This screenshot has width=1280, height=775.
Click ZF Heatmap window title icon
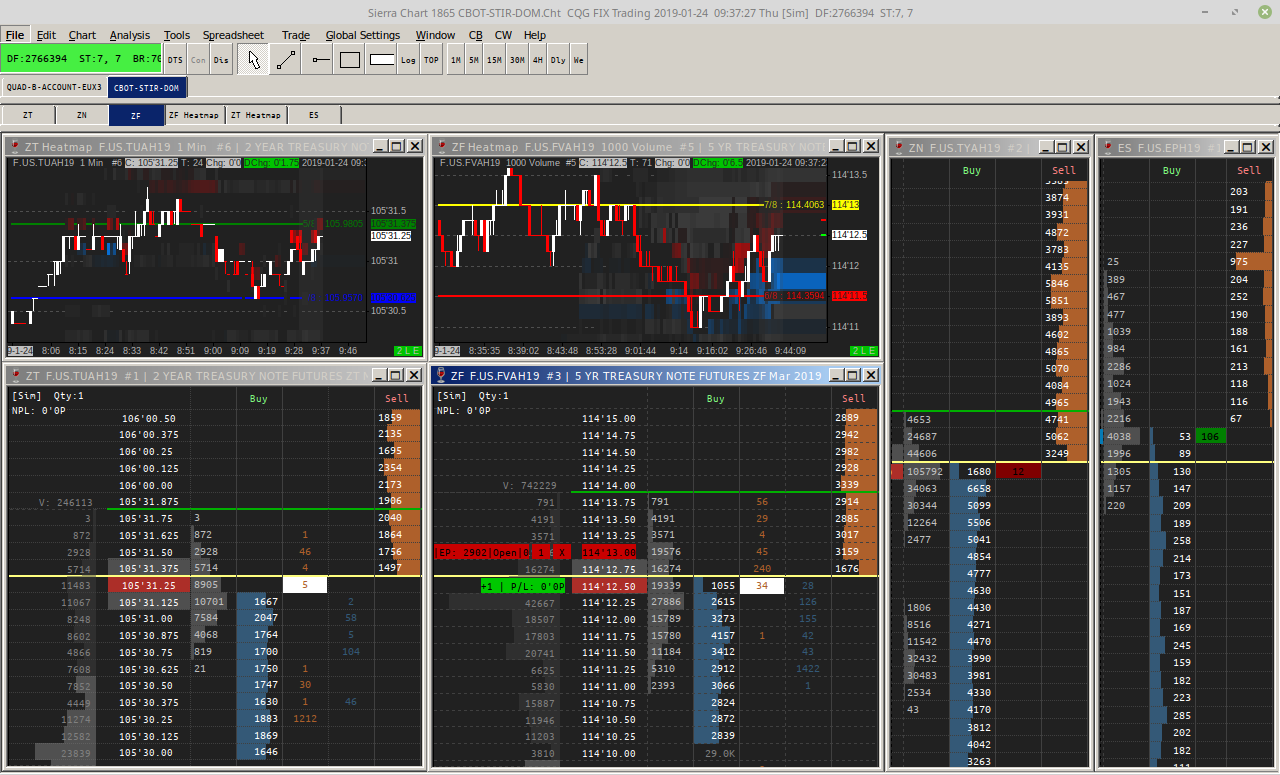(442, 147)
